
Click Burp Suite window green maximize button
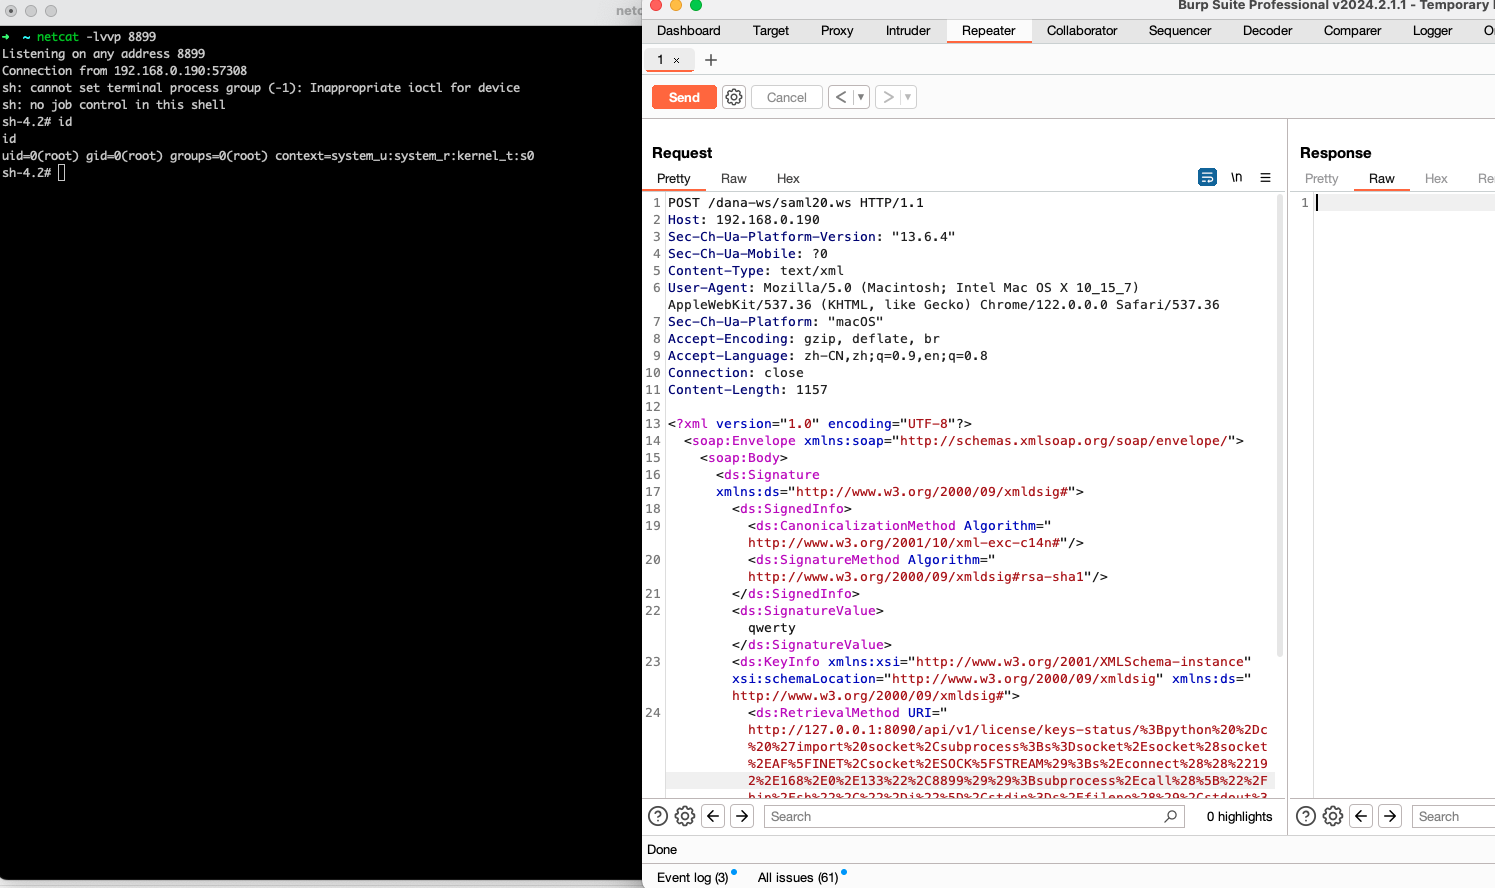tap(696, 5)
